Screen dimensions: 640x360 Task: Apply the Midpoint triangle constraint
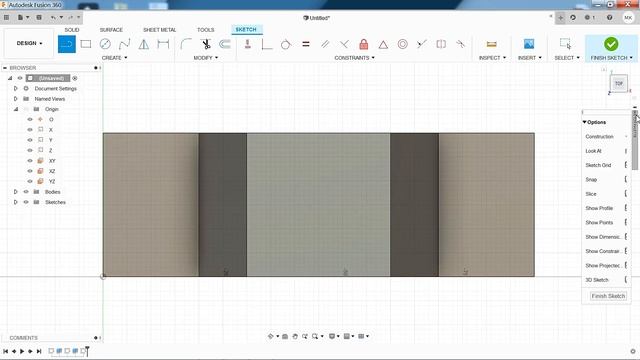click(383, 44)
